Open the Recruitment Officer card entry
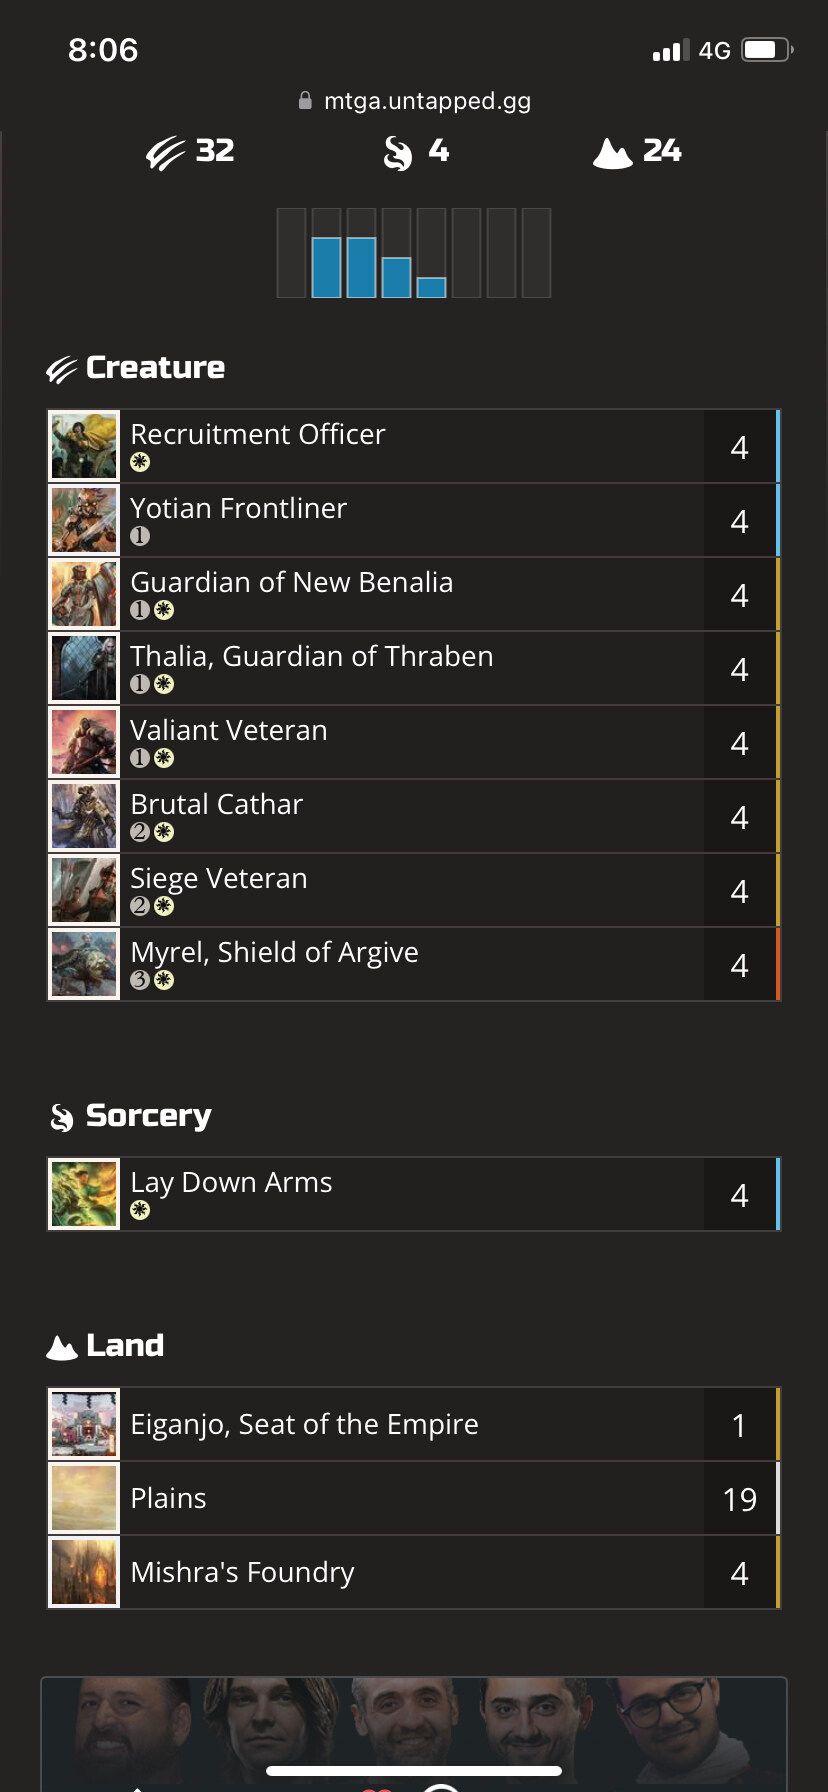Image resolution: width=828 pixels, height=1792 pixels. [414, 445]
